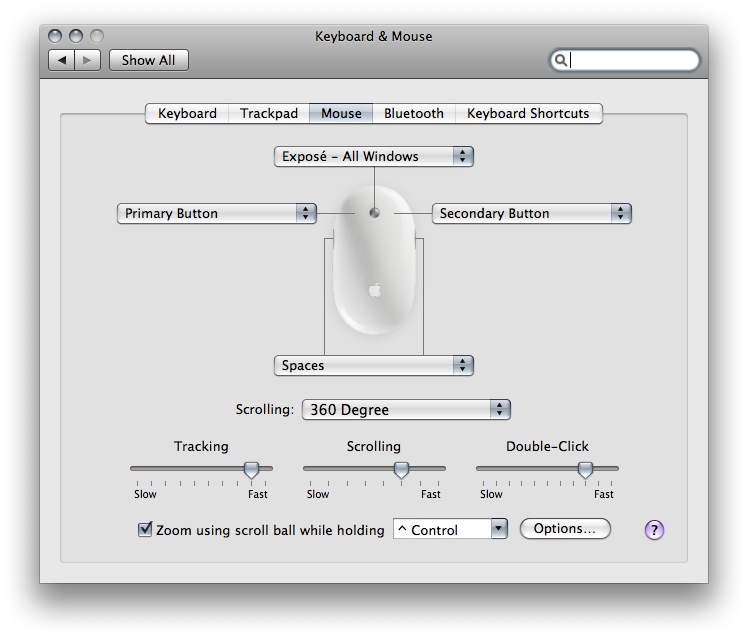This screenshot has height=638, width=748.
Task: Select the Mouse tab
Action: (341, 114)
